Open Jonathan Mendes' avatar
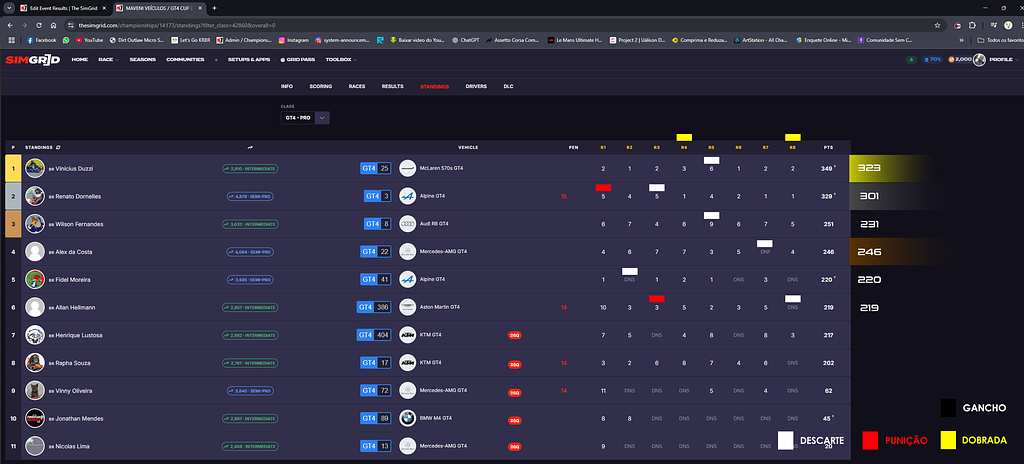The height and width of the screenshot is (464, 1024). [35, 418]
